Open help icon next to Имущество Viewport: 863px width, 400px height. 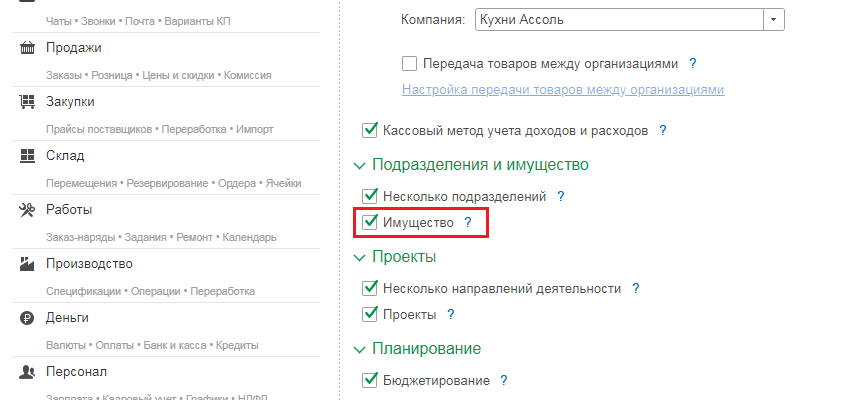[467, 223]
